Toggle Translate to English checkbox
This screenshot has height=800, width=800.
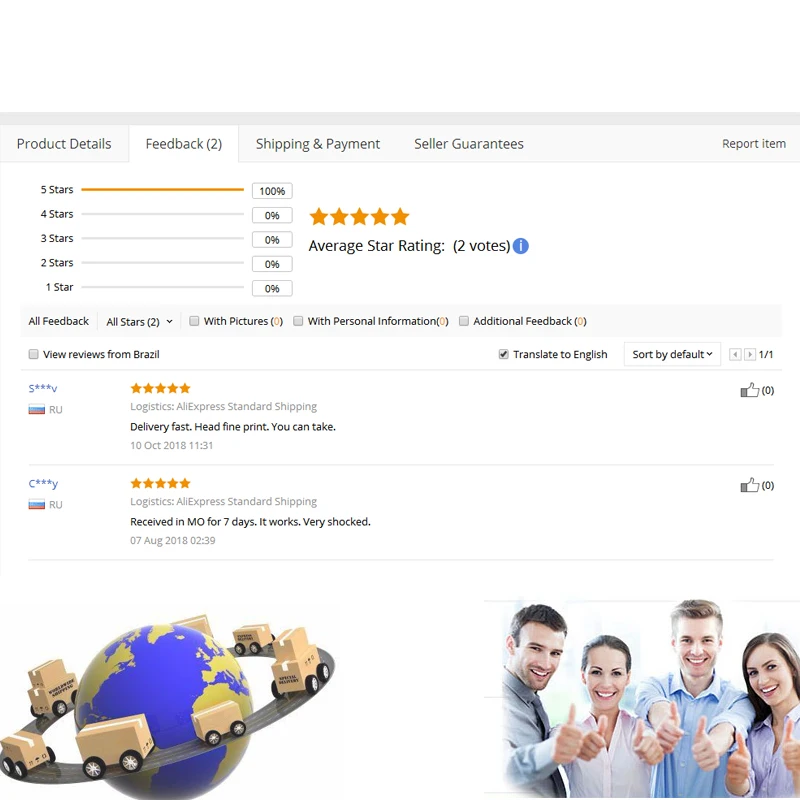coord(504,354)
